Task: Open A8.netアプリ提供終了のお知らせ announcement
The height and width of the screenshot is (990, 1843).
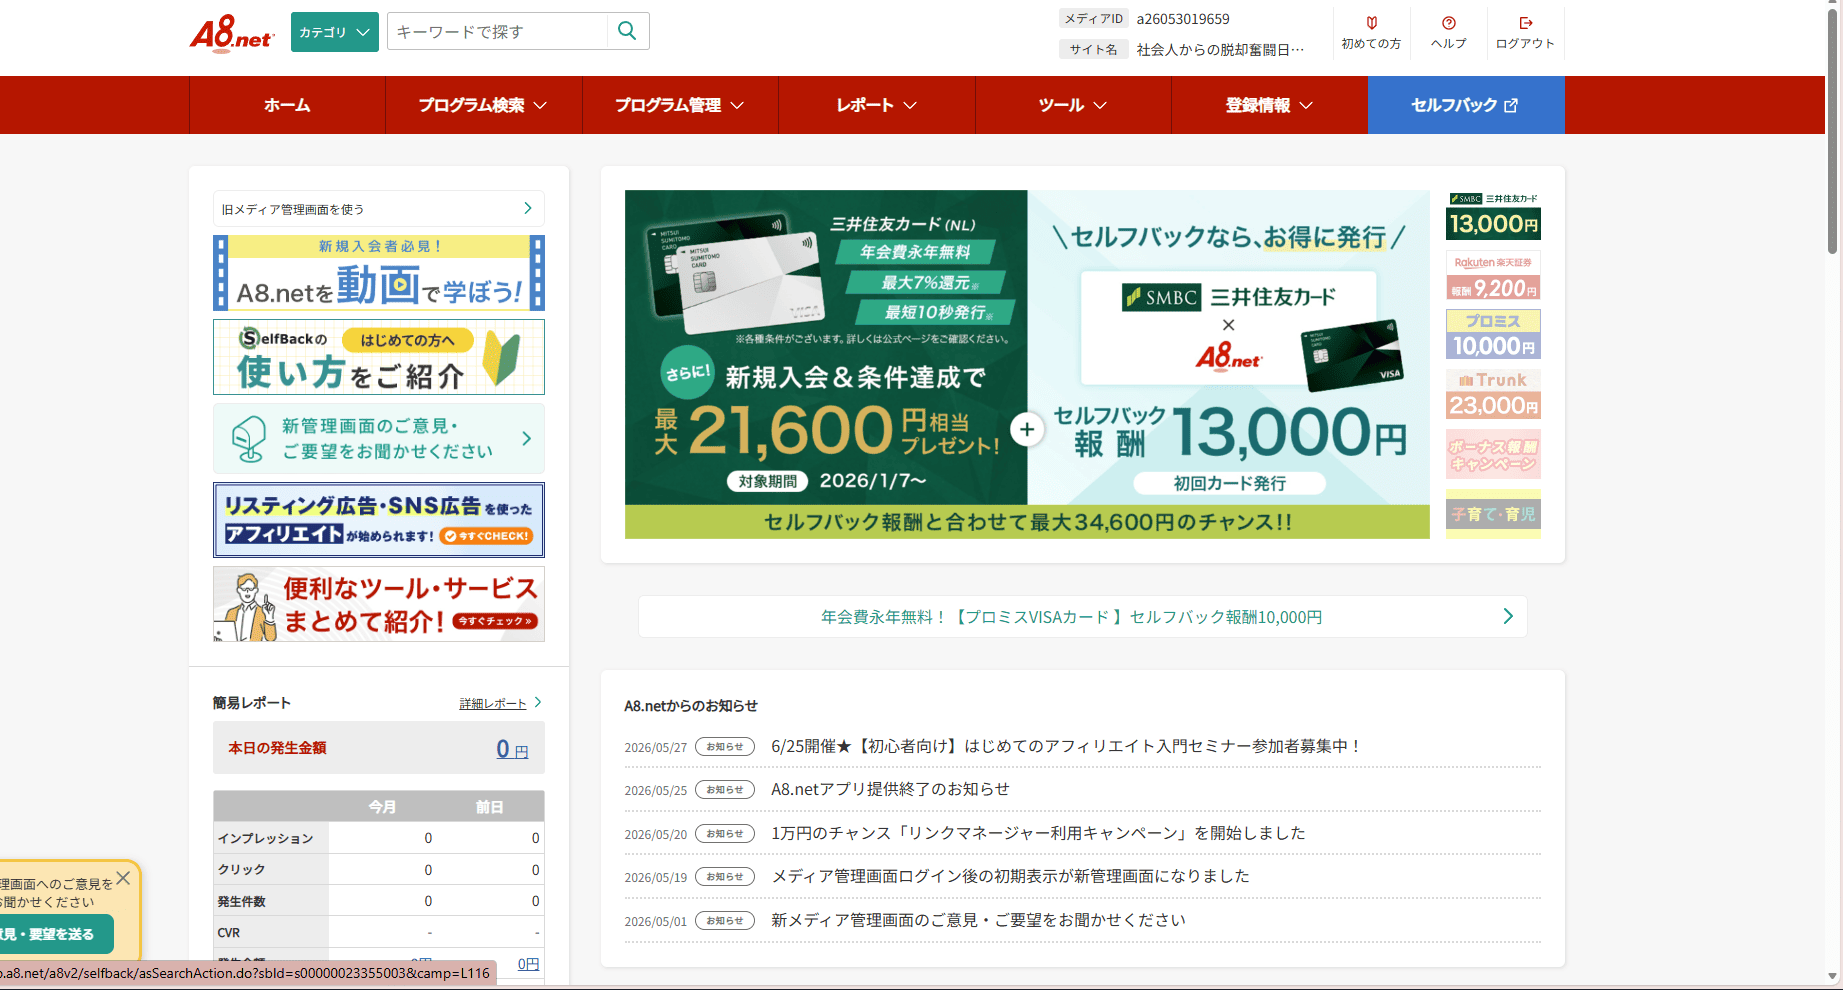Action: pos(890,789)
